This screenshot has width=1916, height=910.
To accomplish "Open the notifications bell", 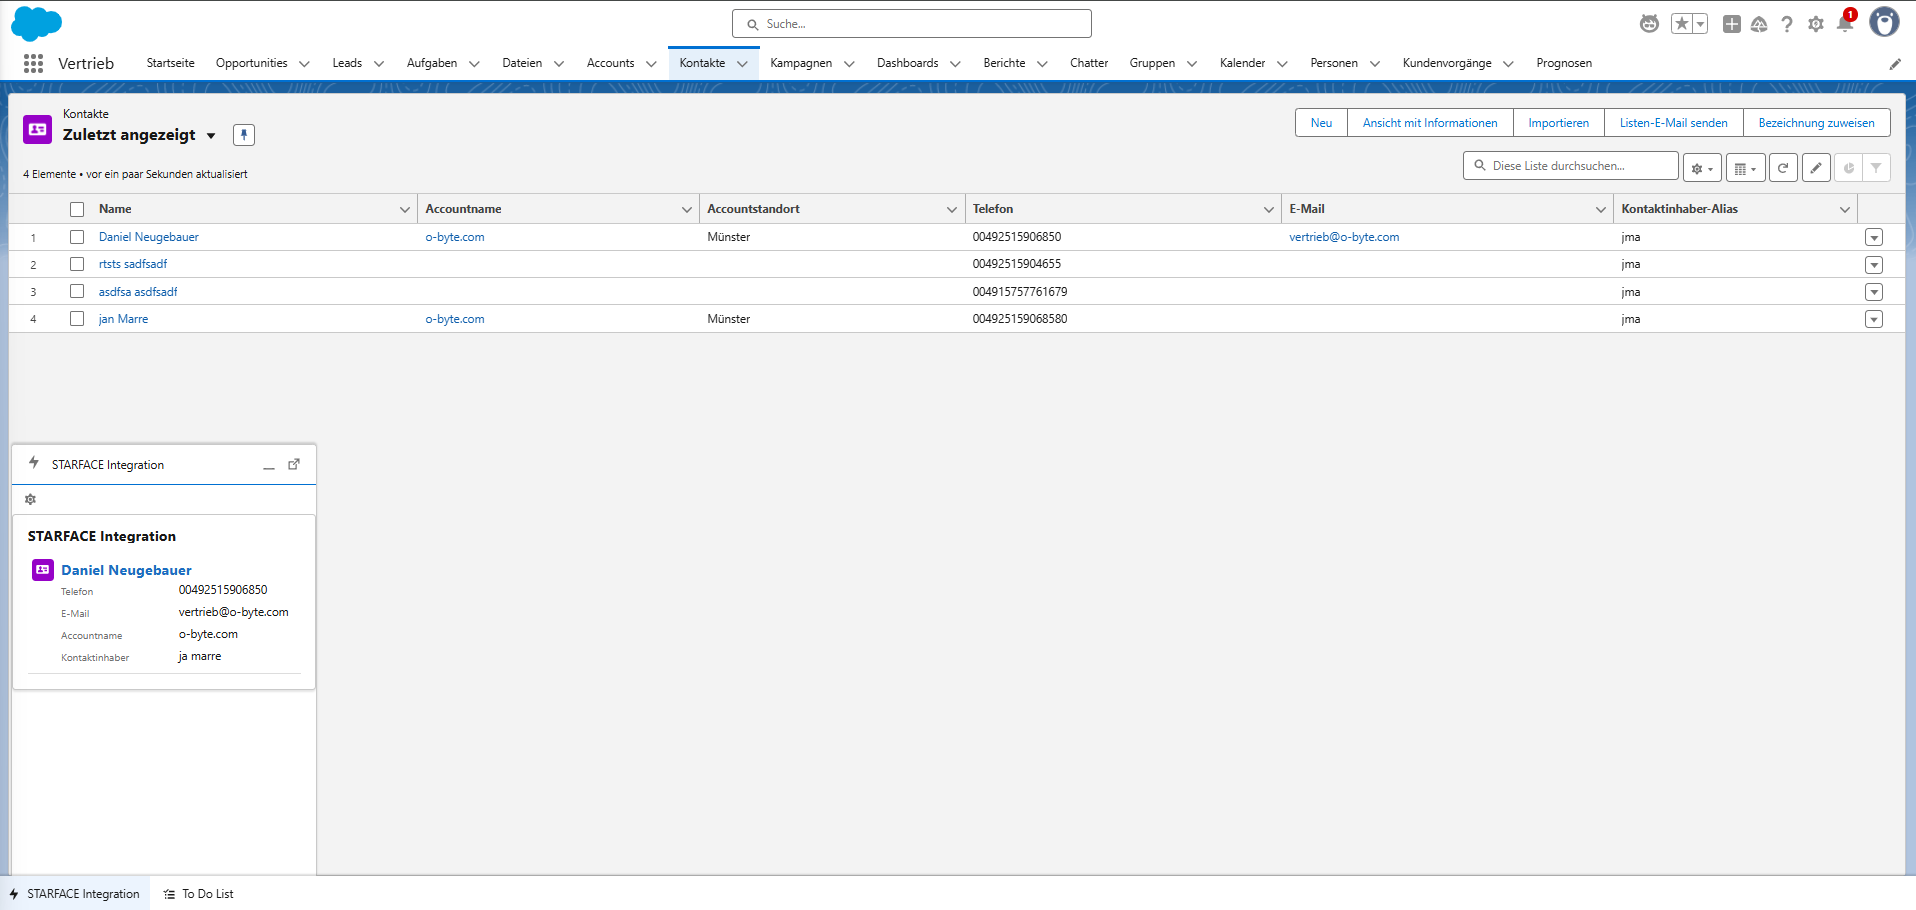I will point(1845,24).
